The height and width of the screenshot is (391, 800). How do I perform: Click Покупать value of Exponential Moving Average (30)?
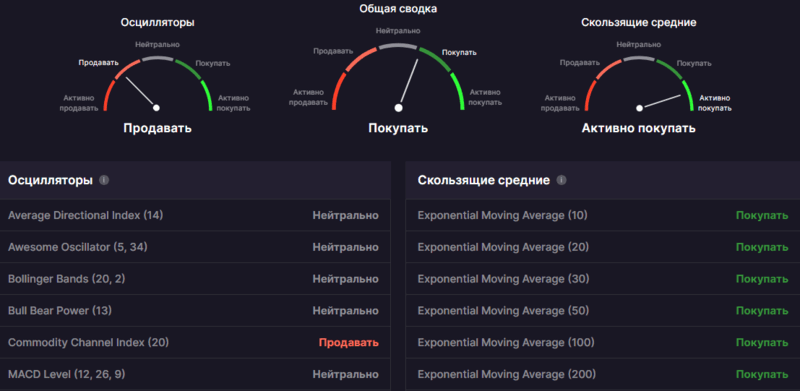[762, 279]
